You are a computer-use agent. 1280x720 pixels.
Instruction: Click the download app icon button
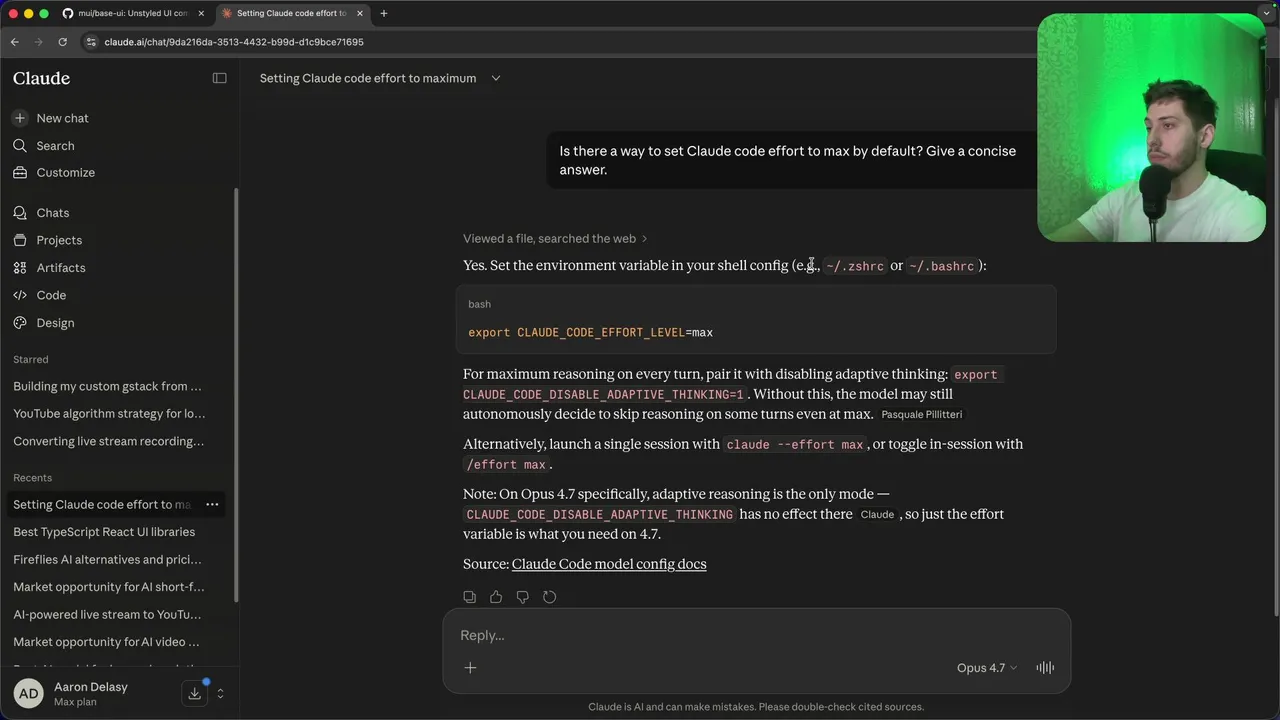coord(195,693)
